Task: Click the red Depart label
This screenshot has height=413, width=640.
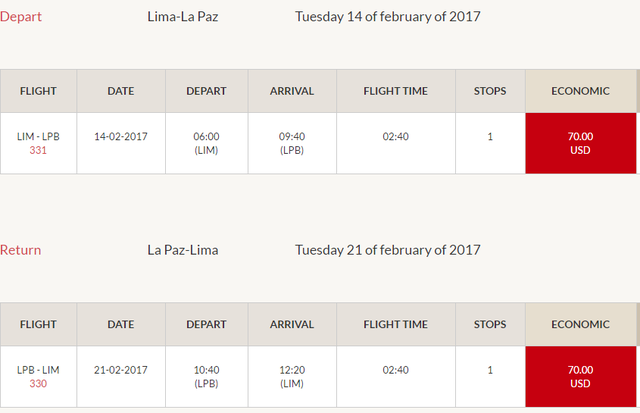Action: tap(21, 17)
